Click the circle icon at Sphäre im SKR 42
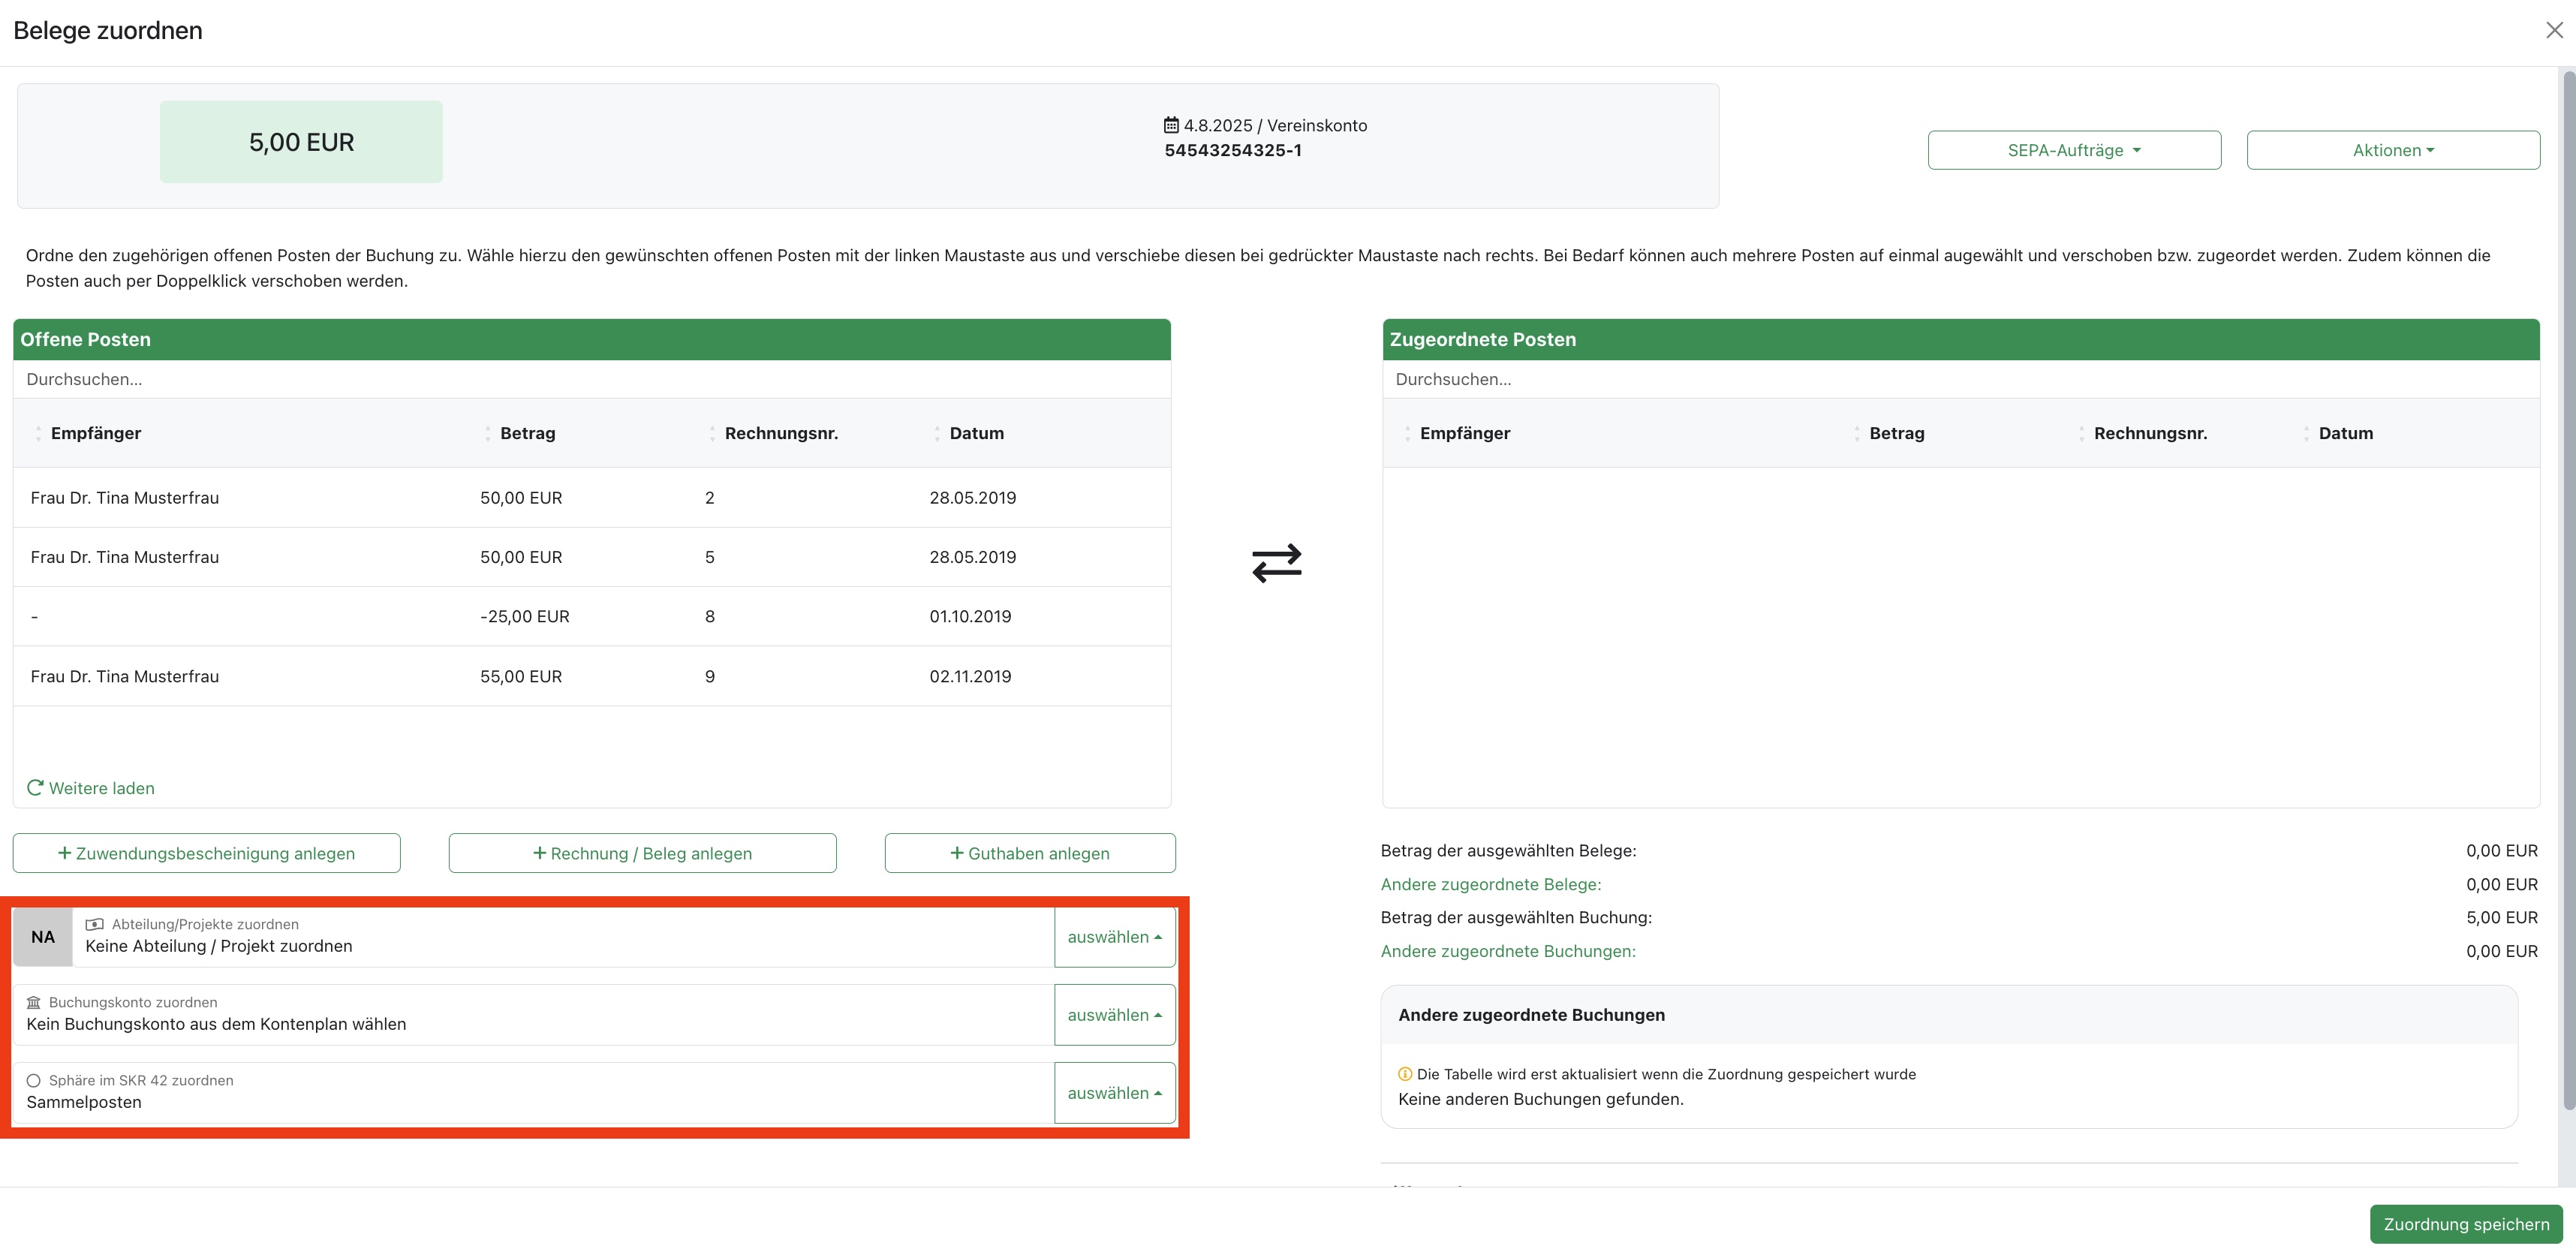Screen dimensions: 2576x1255 click(x=34, y=1080)
